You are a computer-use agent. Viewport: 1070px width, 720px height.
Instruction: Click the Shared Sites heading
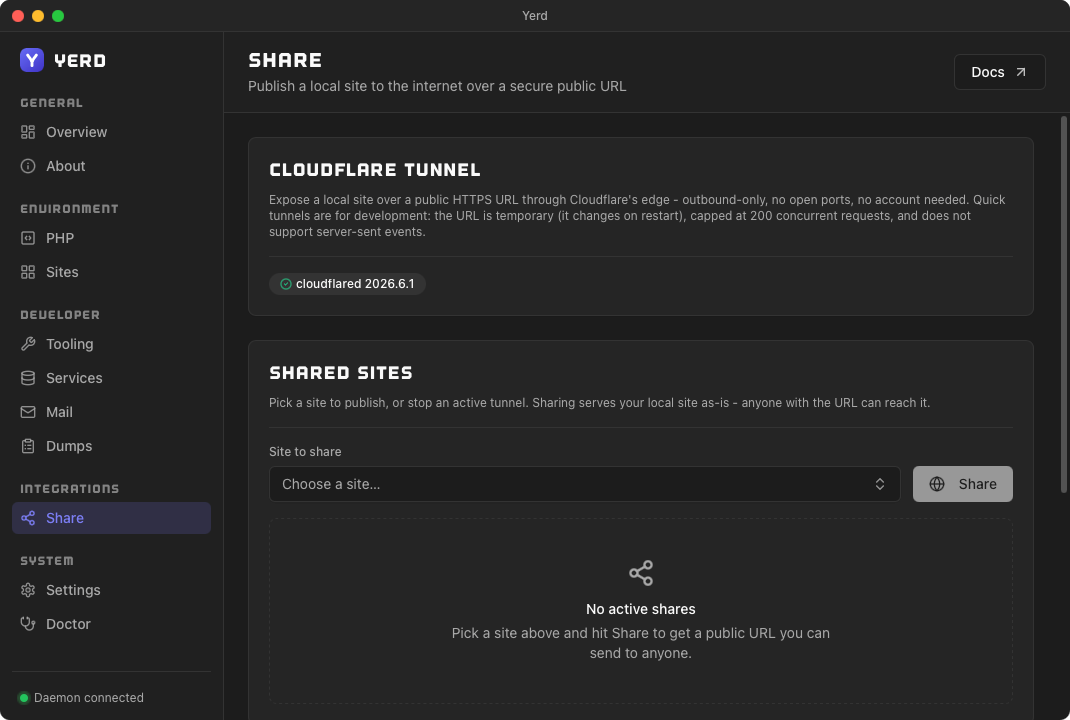pyautogui.click(x=341, y=373)
